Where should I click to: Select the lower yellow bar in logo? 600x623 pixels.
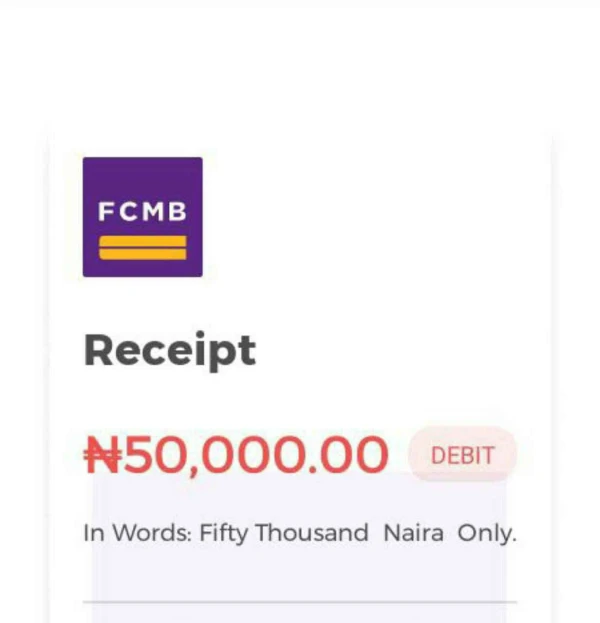pyautogui.click(x=143, y=254)
